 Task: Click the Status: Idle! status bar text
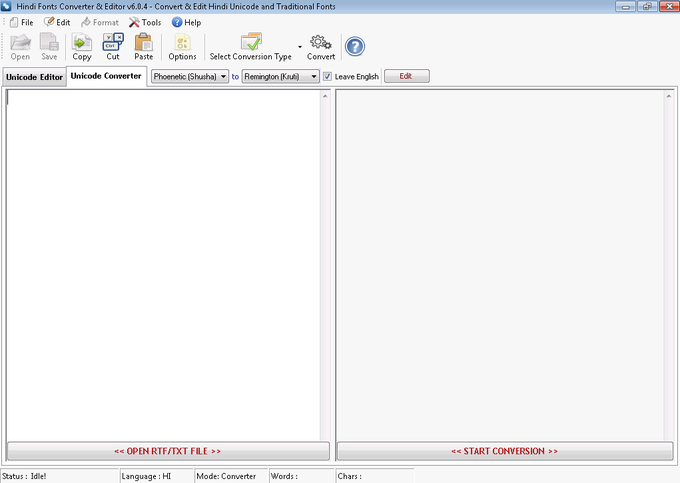(24, 476)
